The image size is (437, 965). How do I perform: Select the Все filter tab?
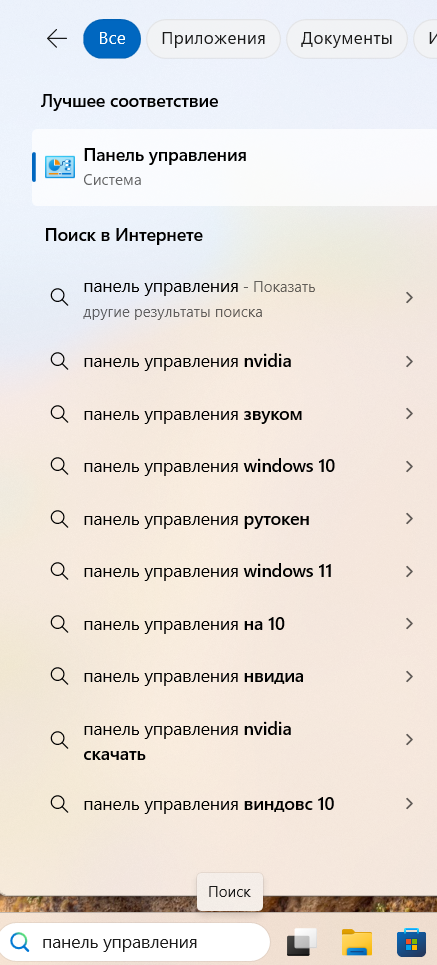pyautogui.click(x=112, y=39)
